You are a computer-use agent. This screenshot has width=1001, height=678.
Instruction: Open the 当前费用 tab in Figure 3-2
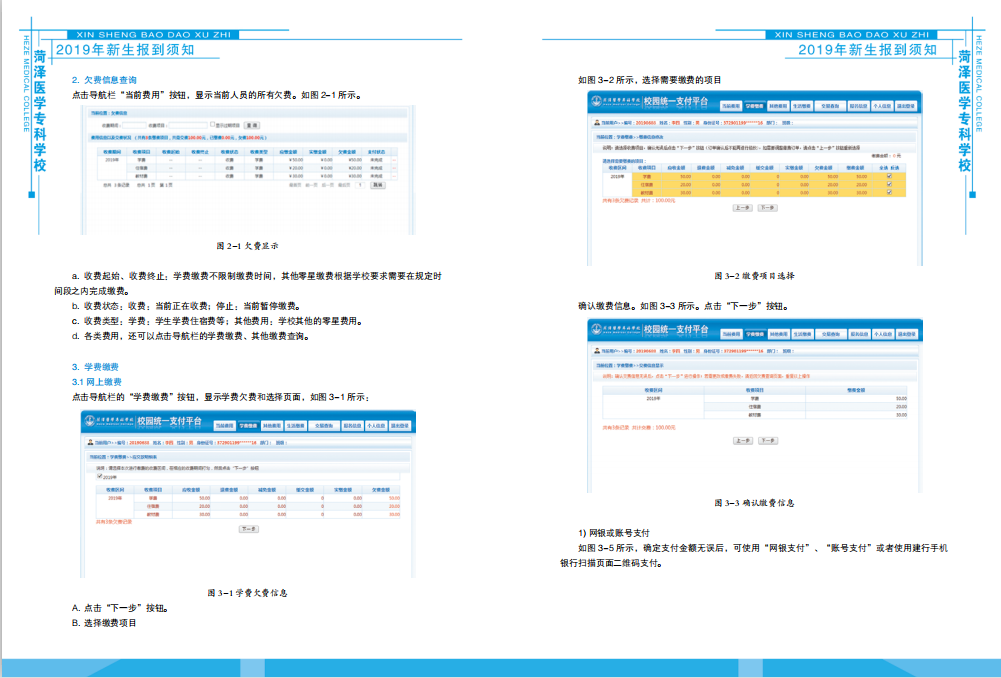click(x=731, y=106)
